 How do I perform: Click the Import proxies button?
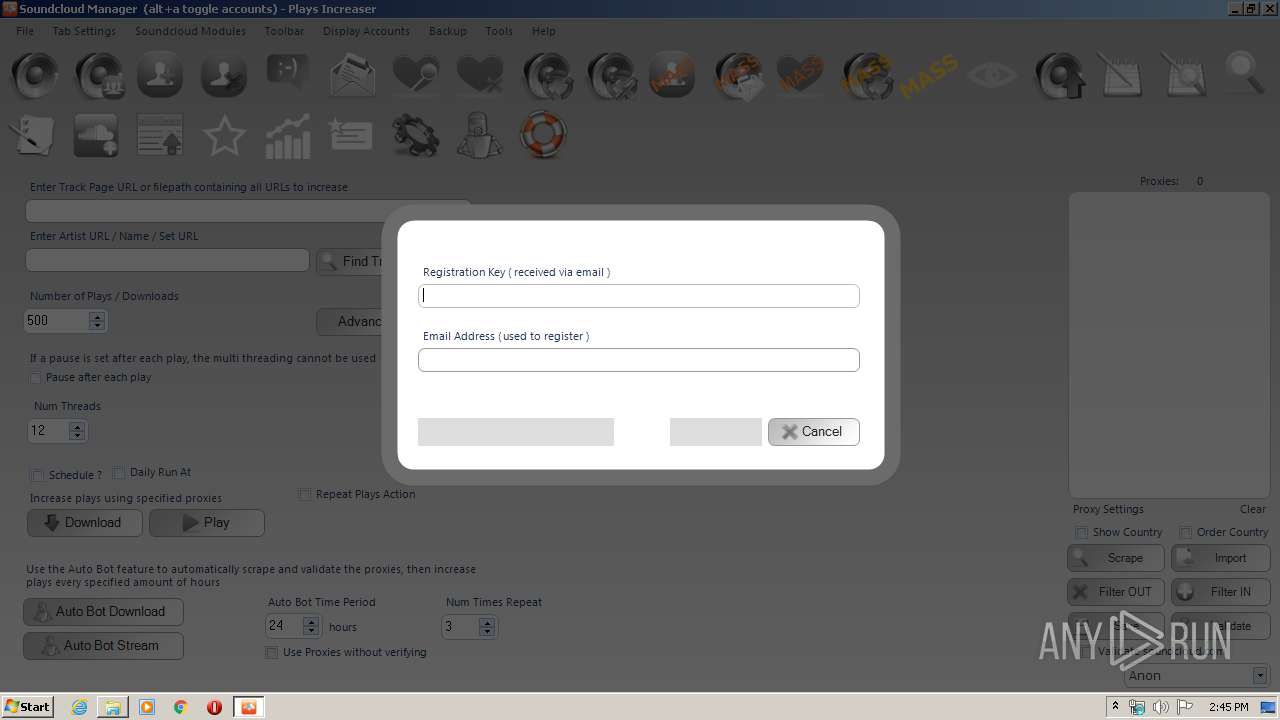click(x=1221, y=558)
